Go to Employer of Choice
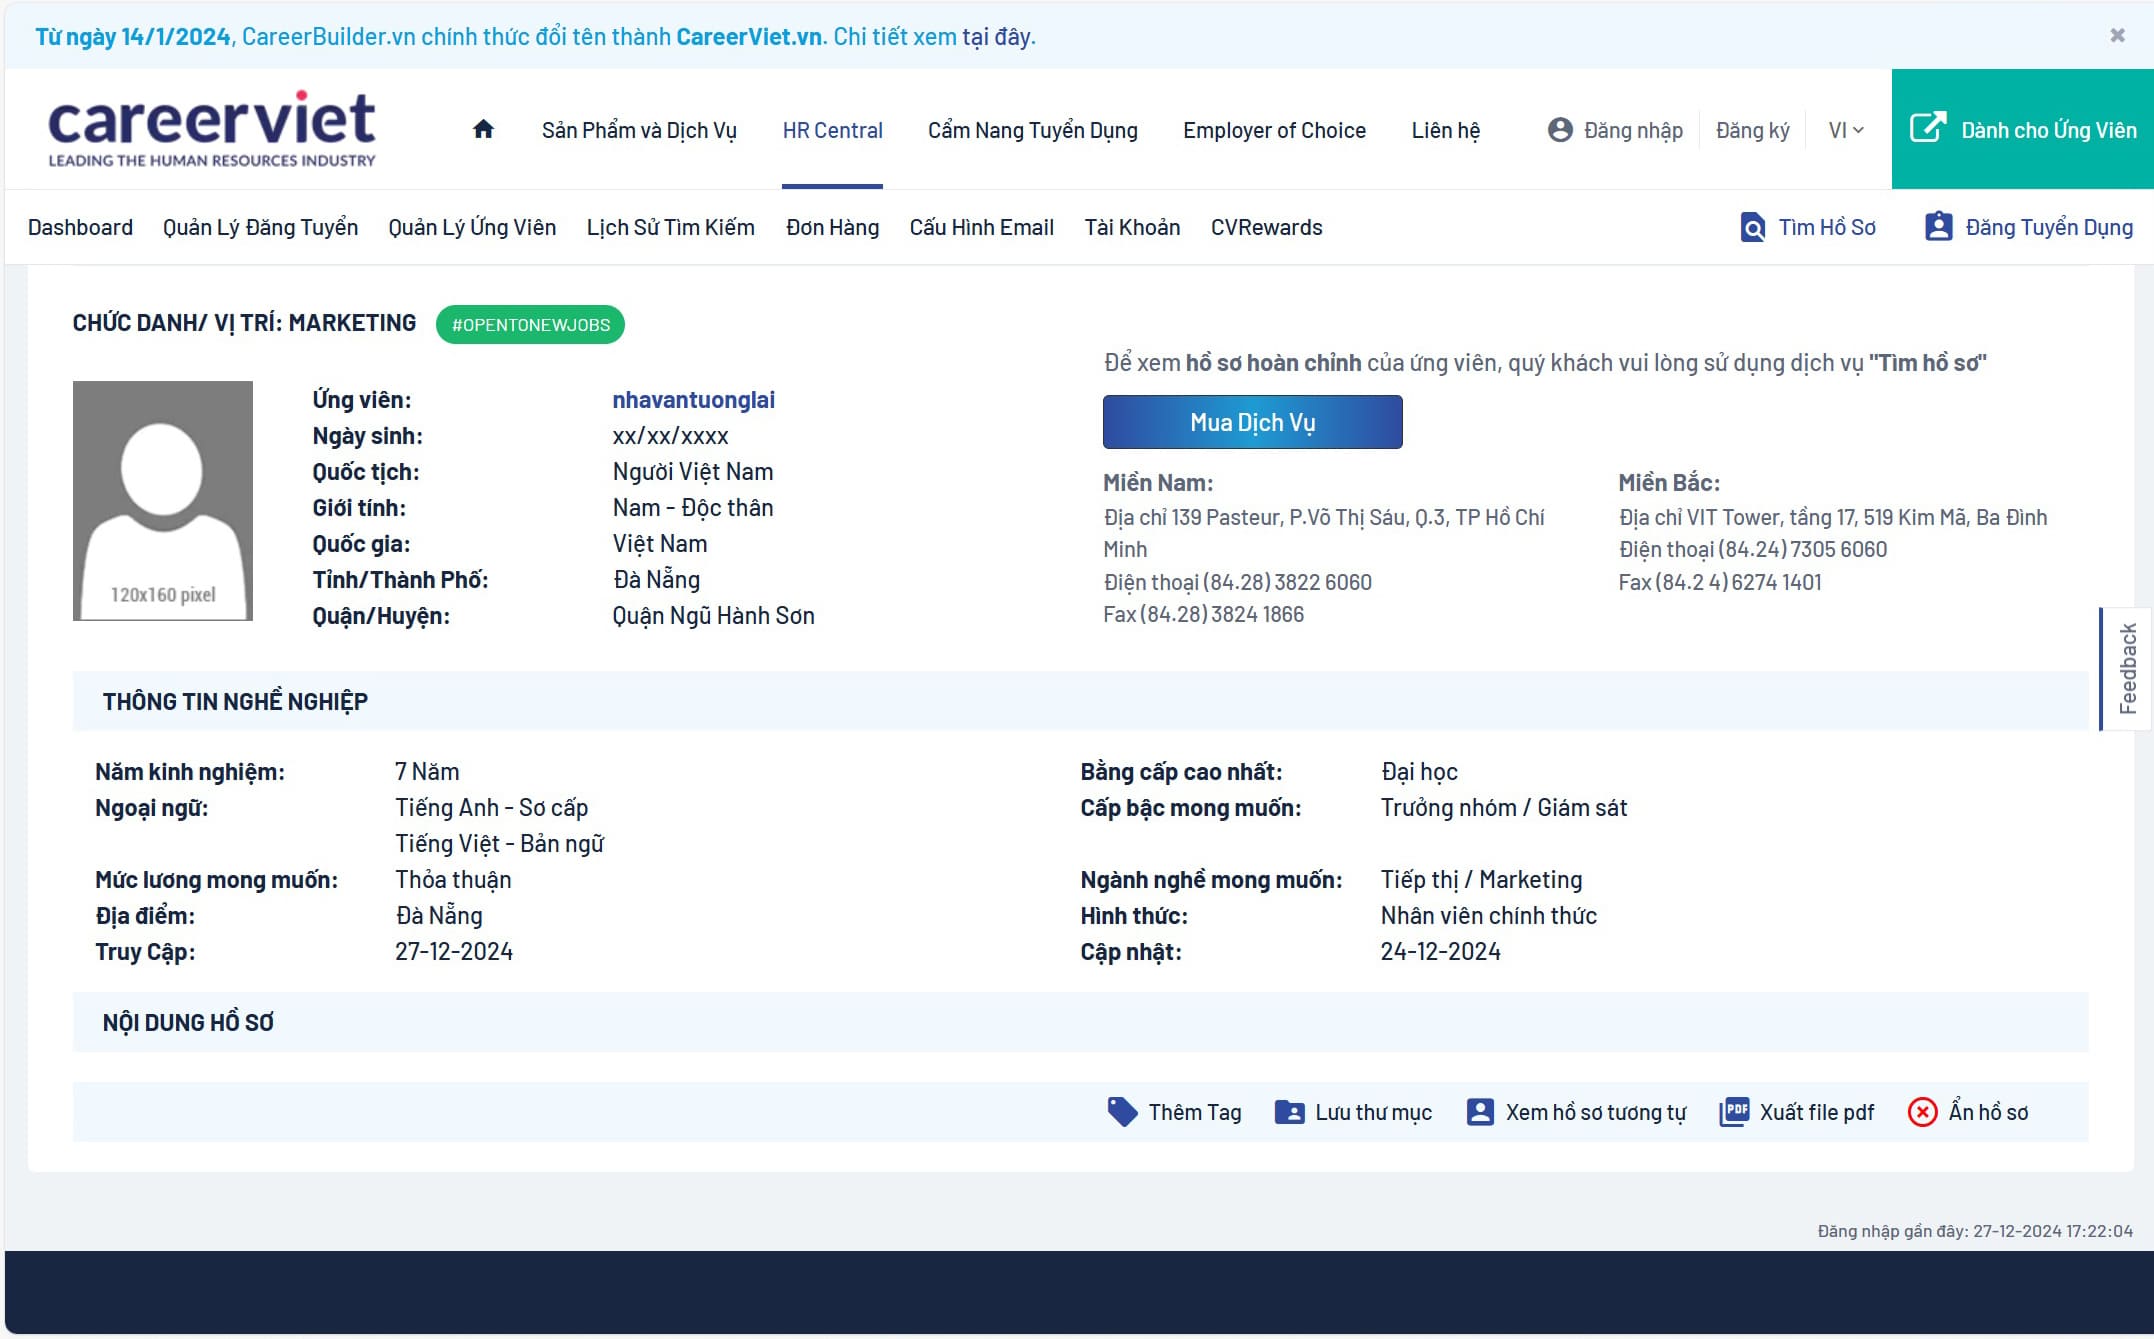 [1274, 130]
